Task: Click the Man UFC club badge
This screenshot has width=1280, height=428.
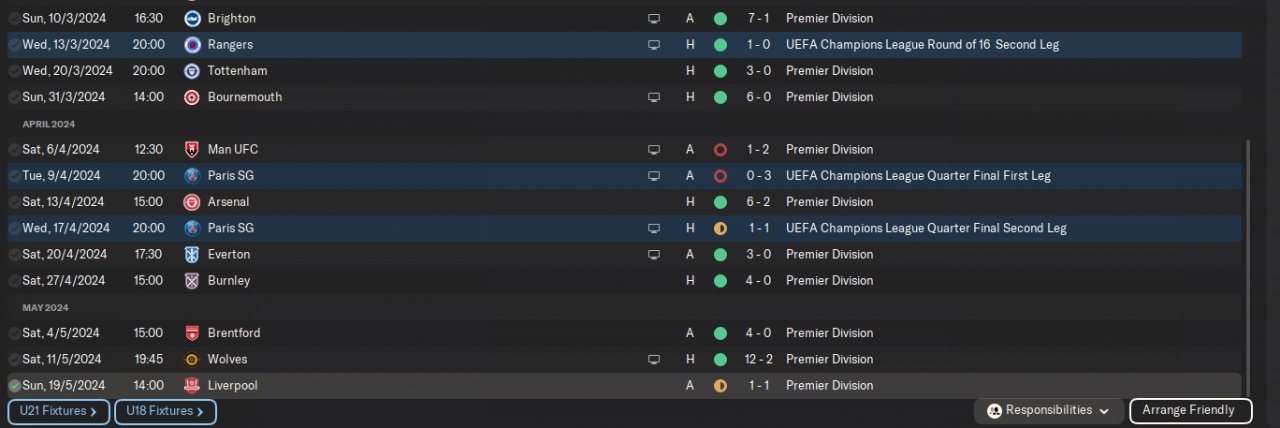Action: pyautogui.click(x=192, y=150)
